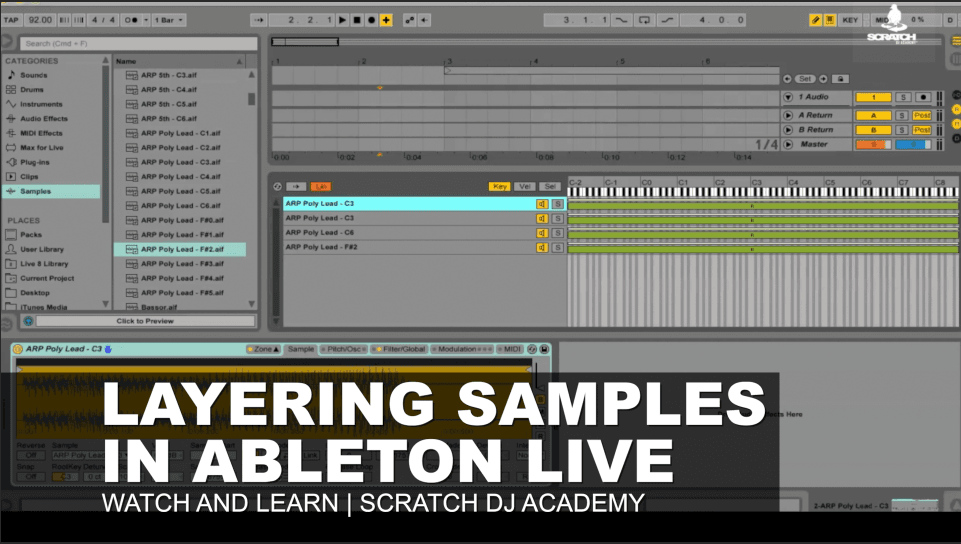Toggle browser preview headphone icon

coord(28,321)
